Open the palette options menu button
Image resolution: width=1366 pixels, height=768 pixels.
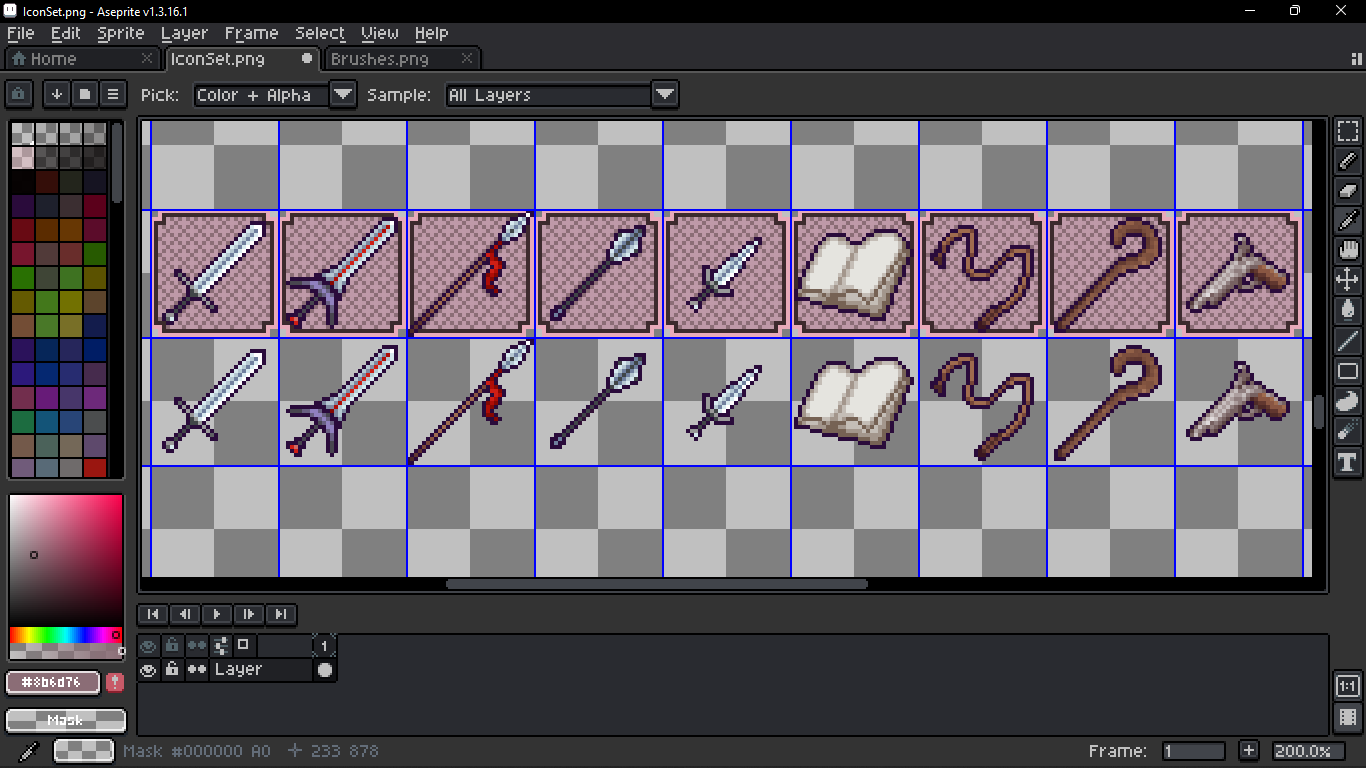(113, 95)
